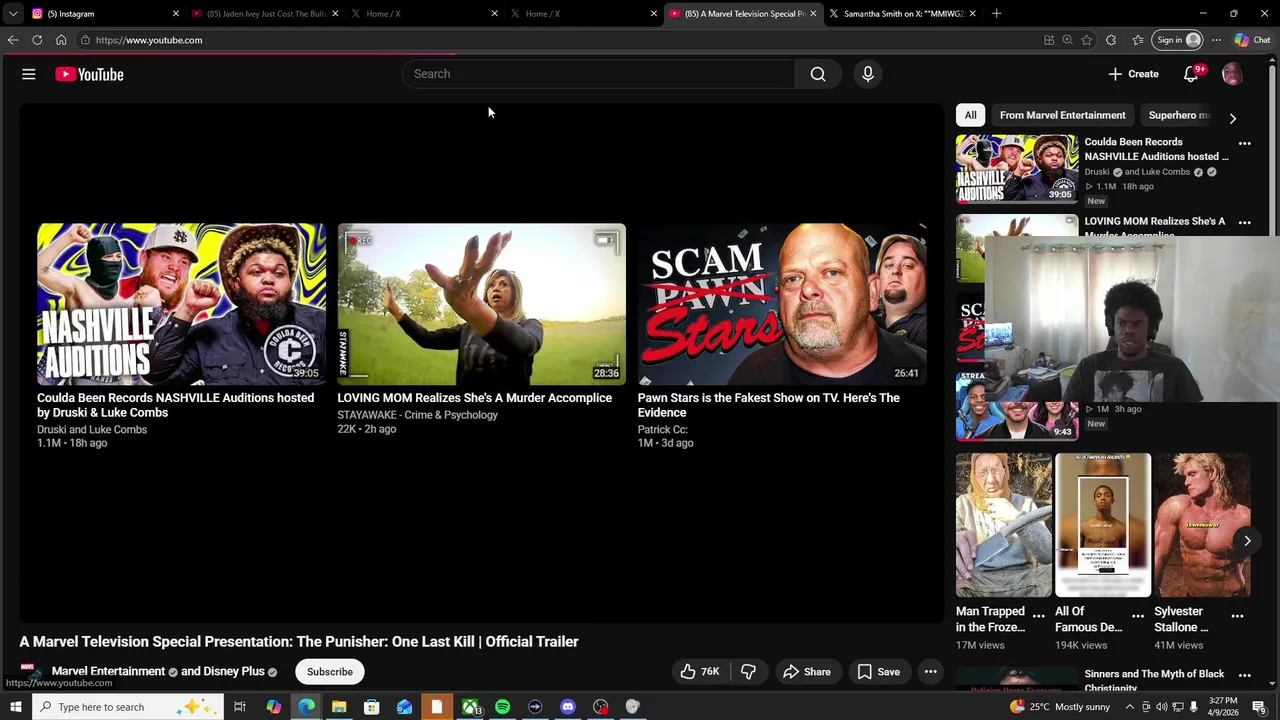
Task: Go back in the browser
Action: 13,40
